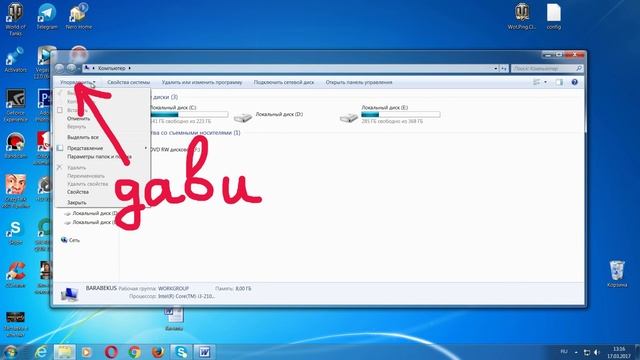Viewport: 640px width, 360px height.
Task: Choose Выделить все menu entry
Action: [x=83, y=137]
